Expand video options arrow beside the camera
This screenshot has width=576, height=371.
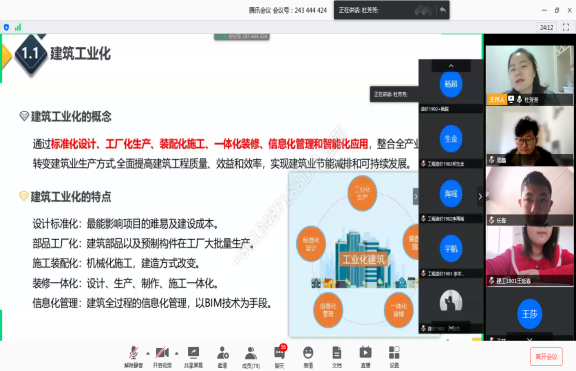pos(177,353)
